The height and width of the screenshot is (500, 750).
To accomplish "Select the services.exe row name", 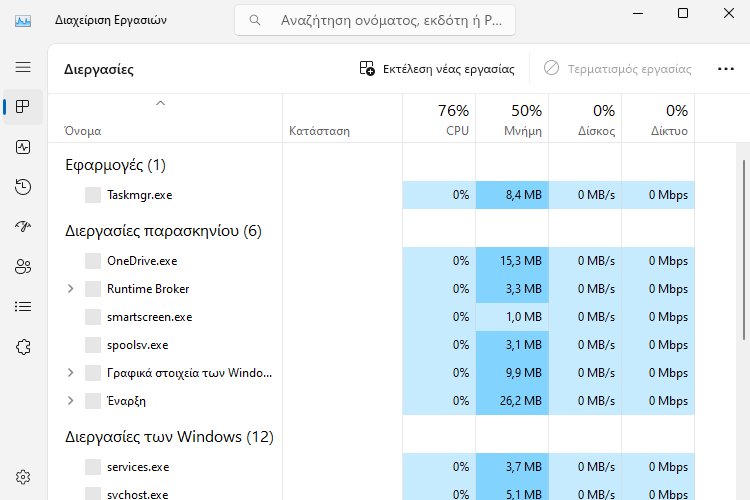I will tap(138, 467).
